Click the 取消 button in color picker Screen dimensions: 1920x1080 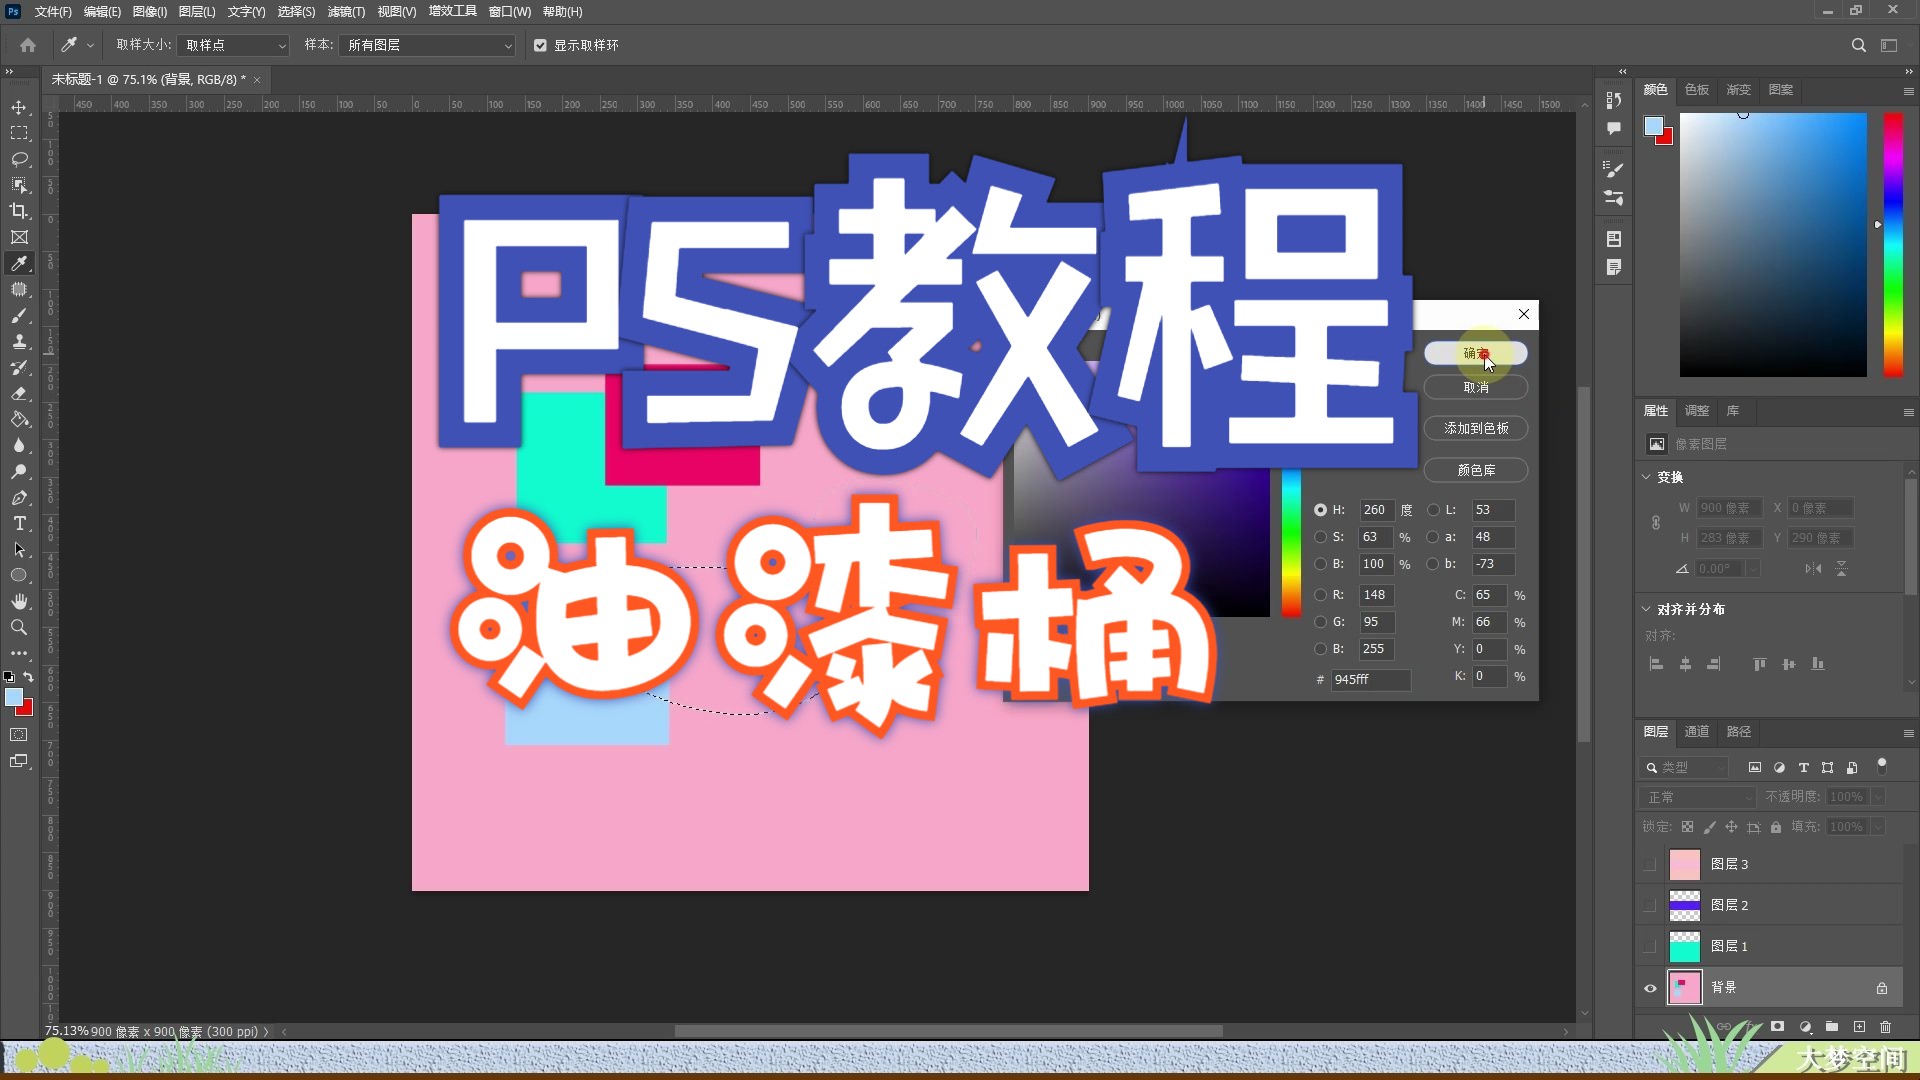[1475, 388]
